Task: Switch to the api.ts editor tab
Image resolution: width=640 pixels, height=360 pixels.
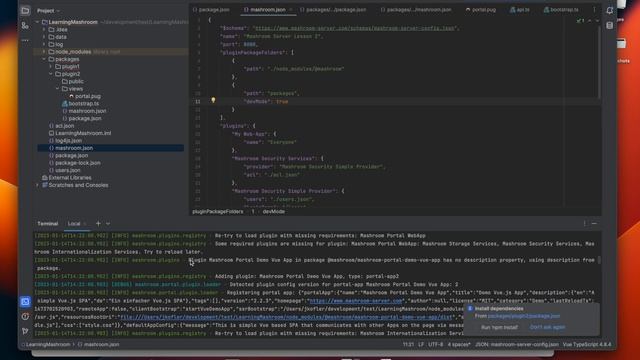Action: point(519,9)
